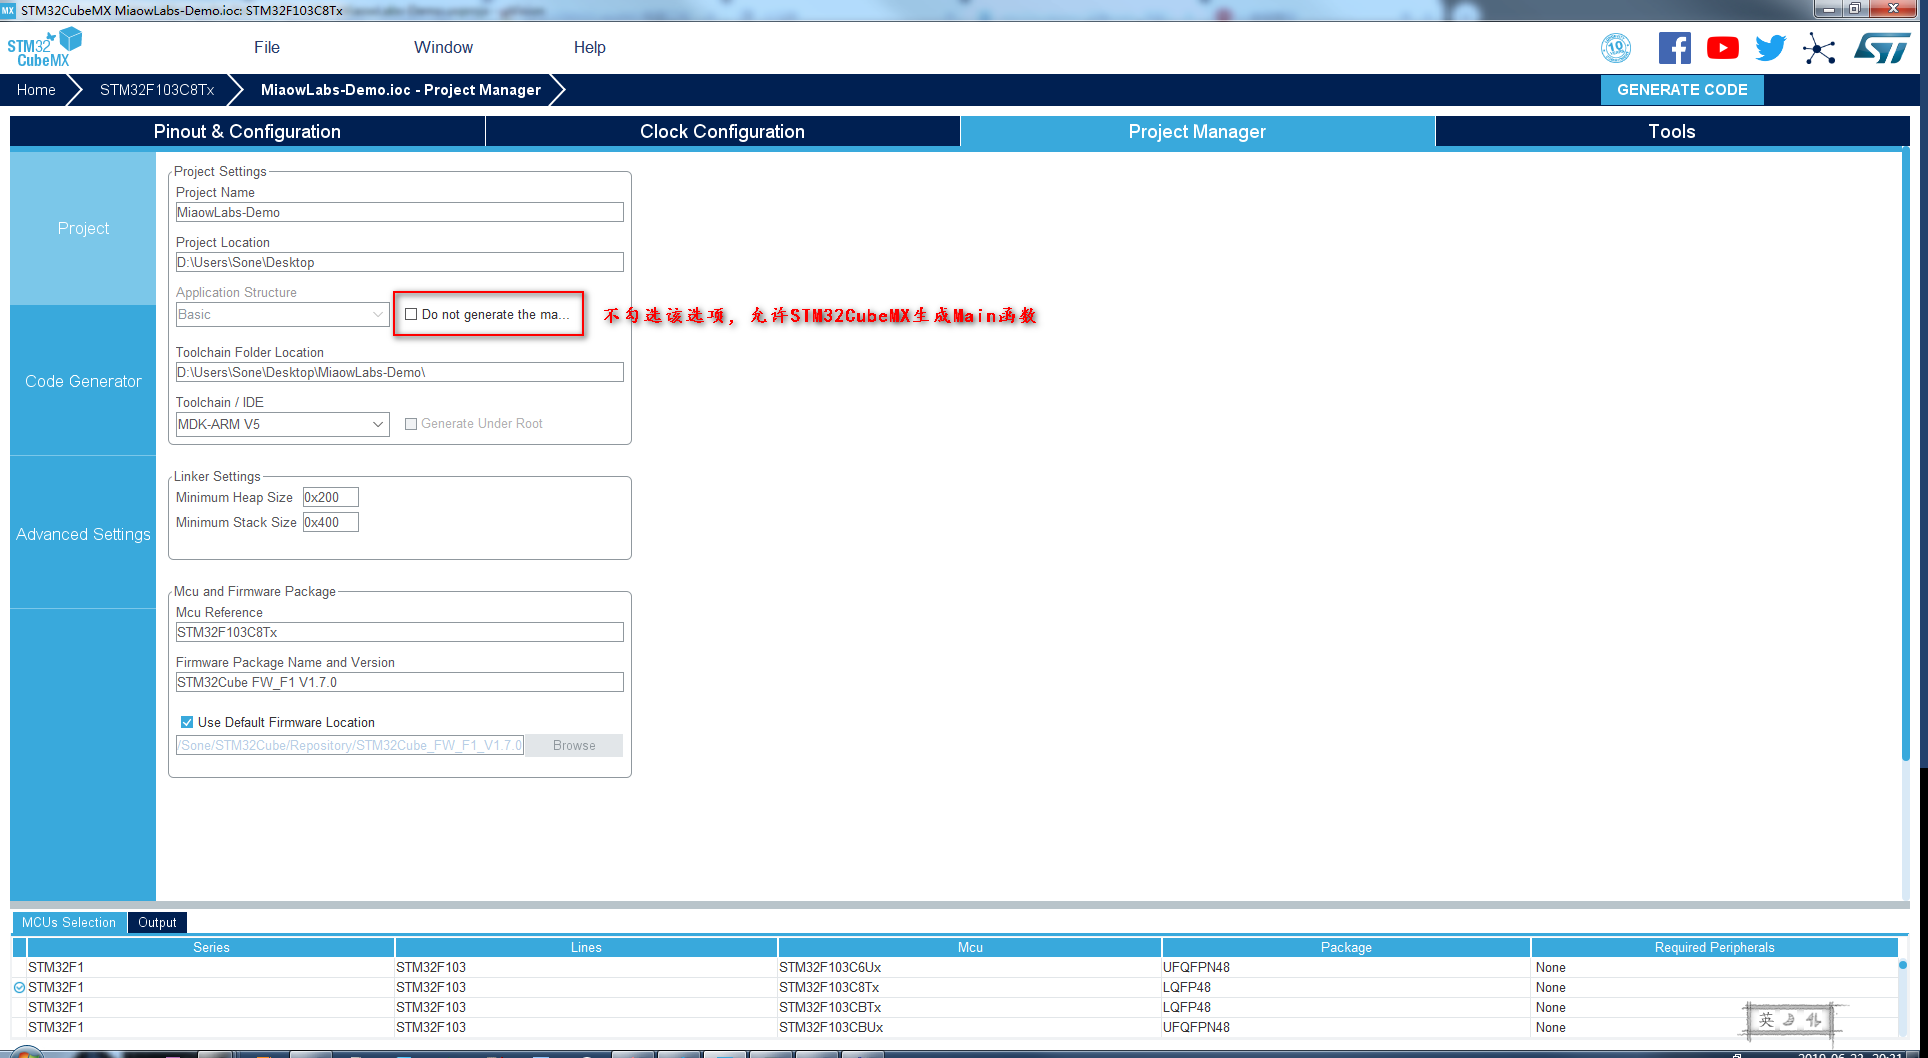This screenshot has width=1928, height=1058.
Task: Click the MCU list vertical scrollbar
Action: [x=1903, y=965]
